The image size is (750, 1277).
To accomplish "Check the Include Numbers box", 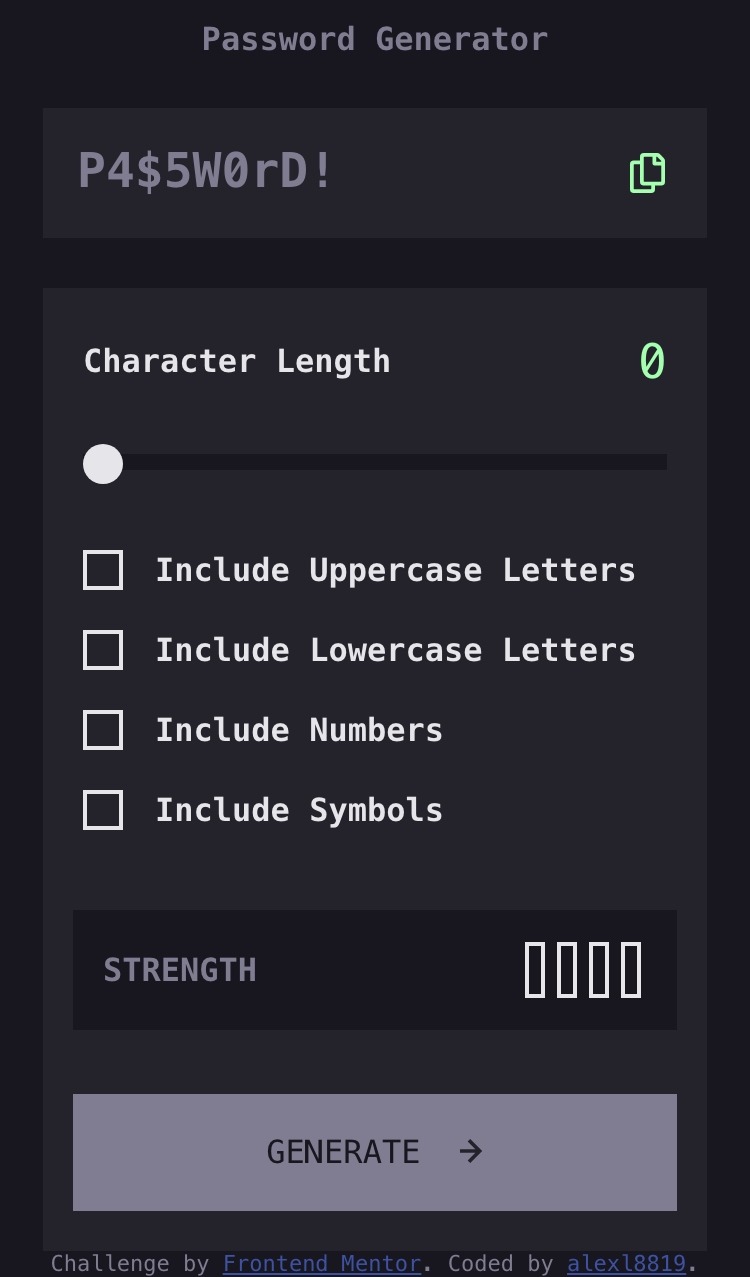I will pos(103,730).
